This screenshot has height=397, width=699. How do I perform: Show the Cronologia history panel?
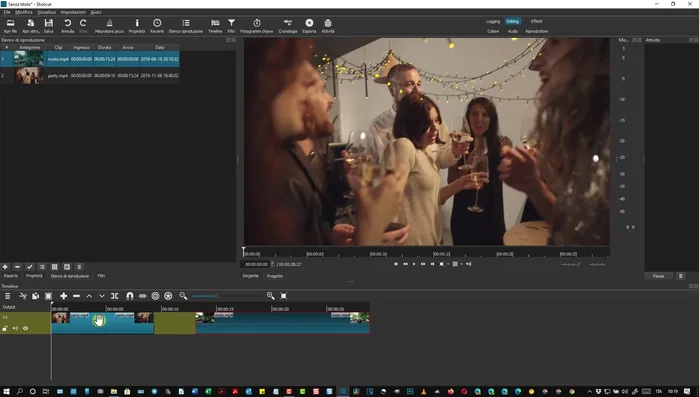pyautogui.click(x=288, y=26)
